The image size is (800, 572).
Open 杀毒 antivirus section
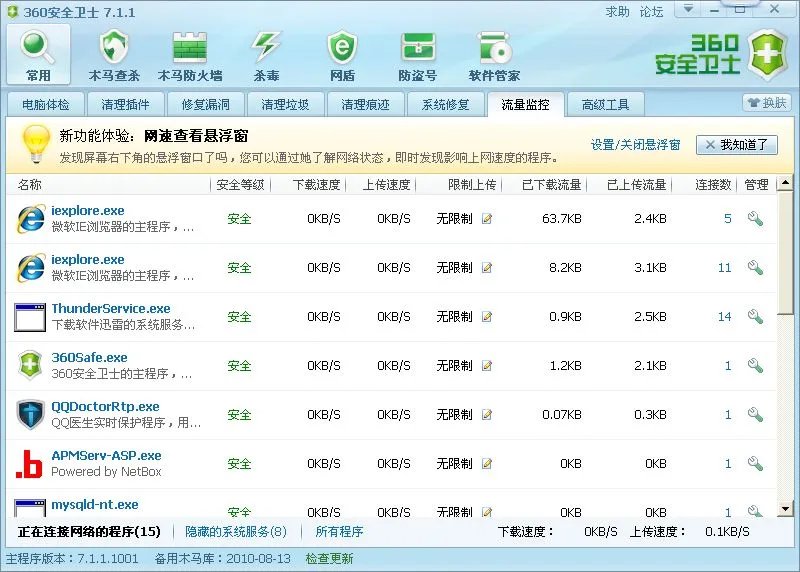pos(266,56)
